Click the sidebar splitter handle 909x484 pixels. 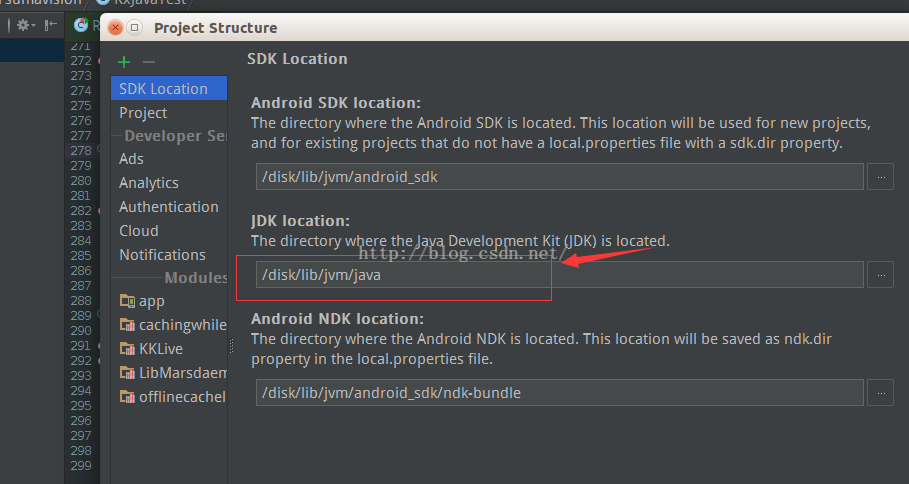pyautogui.click(x=231, y=346)
